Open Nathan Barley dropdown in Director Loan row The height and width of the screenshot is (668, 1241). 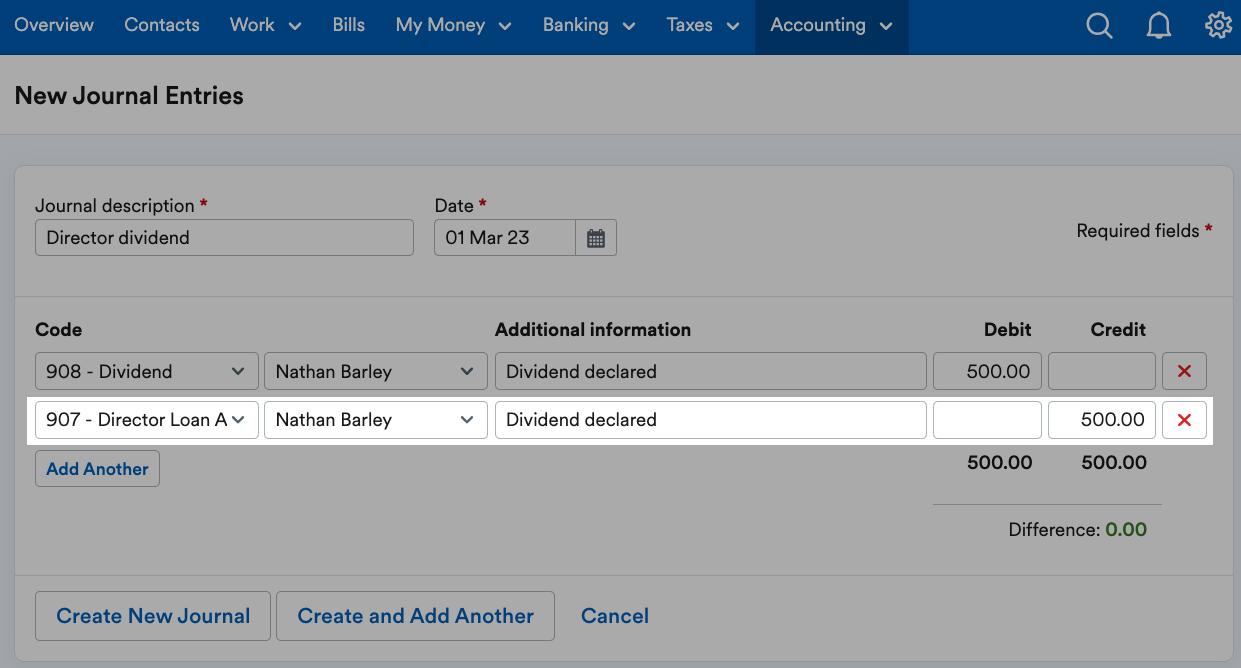376,420
